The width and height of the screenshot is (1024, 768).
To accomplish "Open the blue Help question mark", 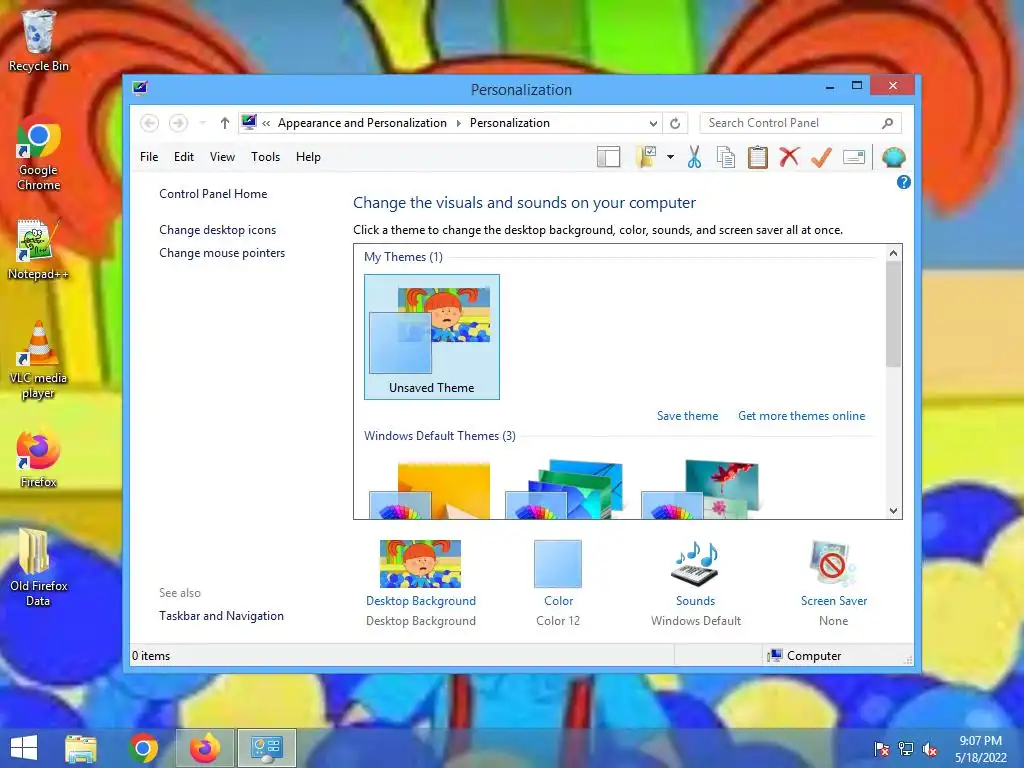I will click(x=904, y=182).
